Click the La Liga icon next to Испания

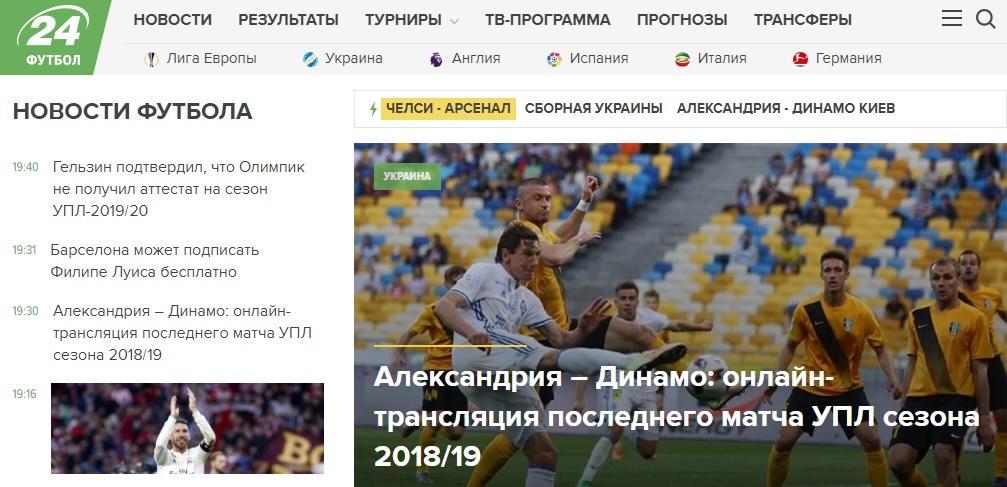[554, 59]
